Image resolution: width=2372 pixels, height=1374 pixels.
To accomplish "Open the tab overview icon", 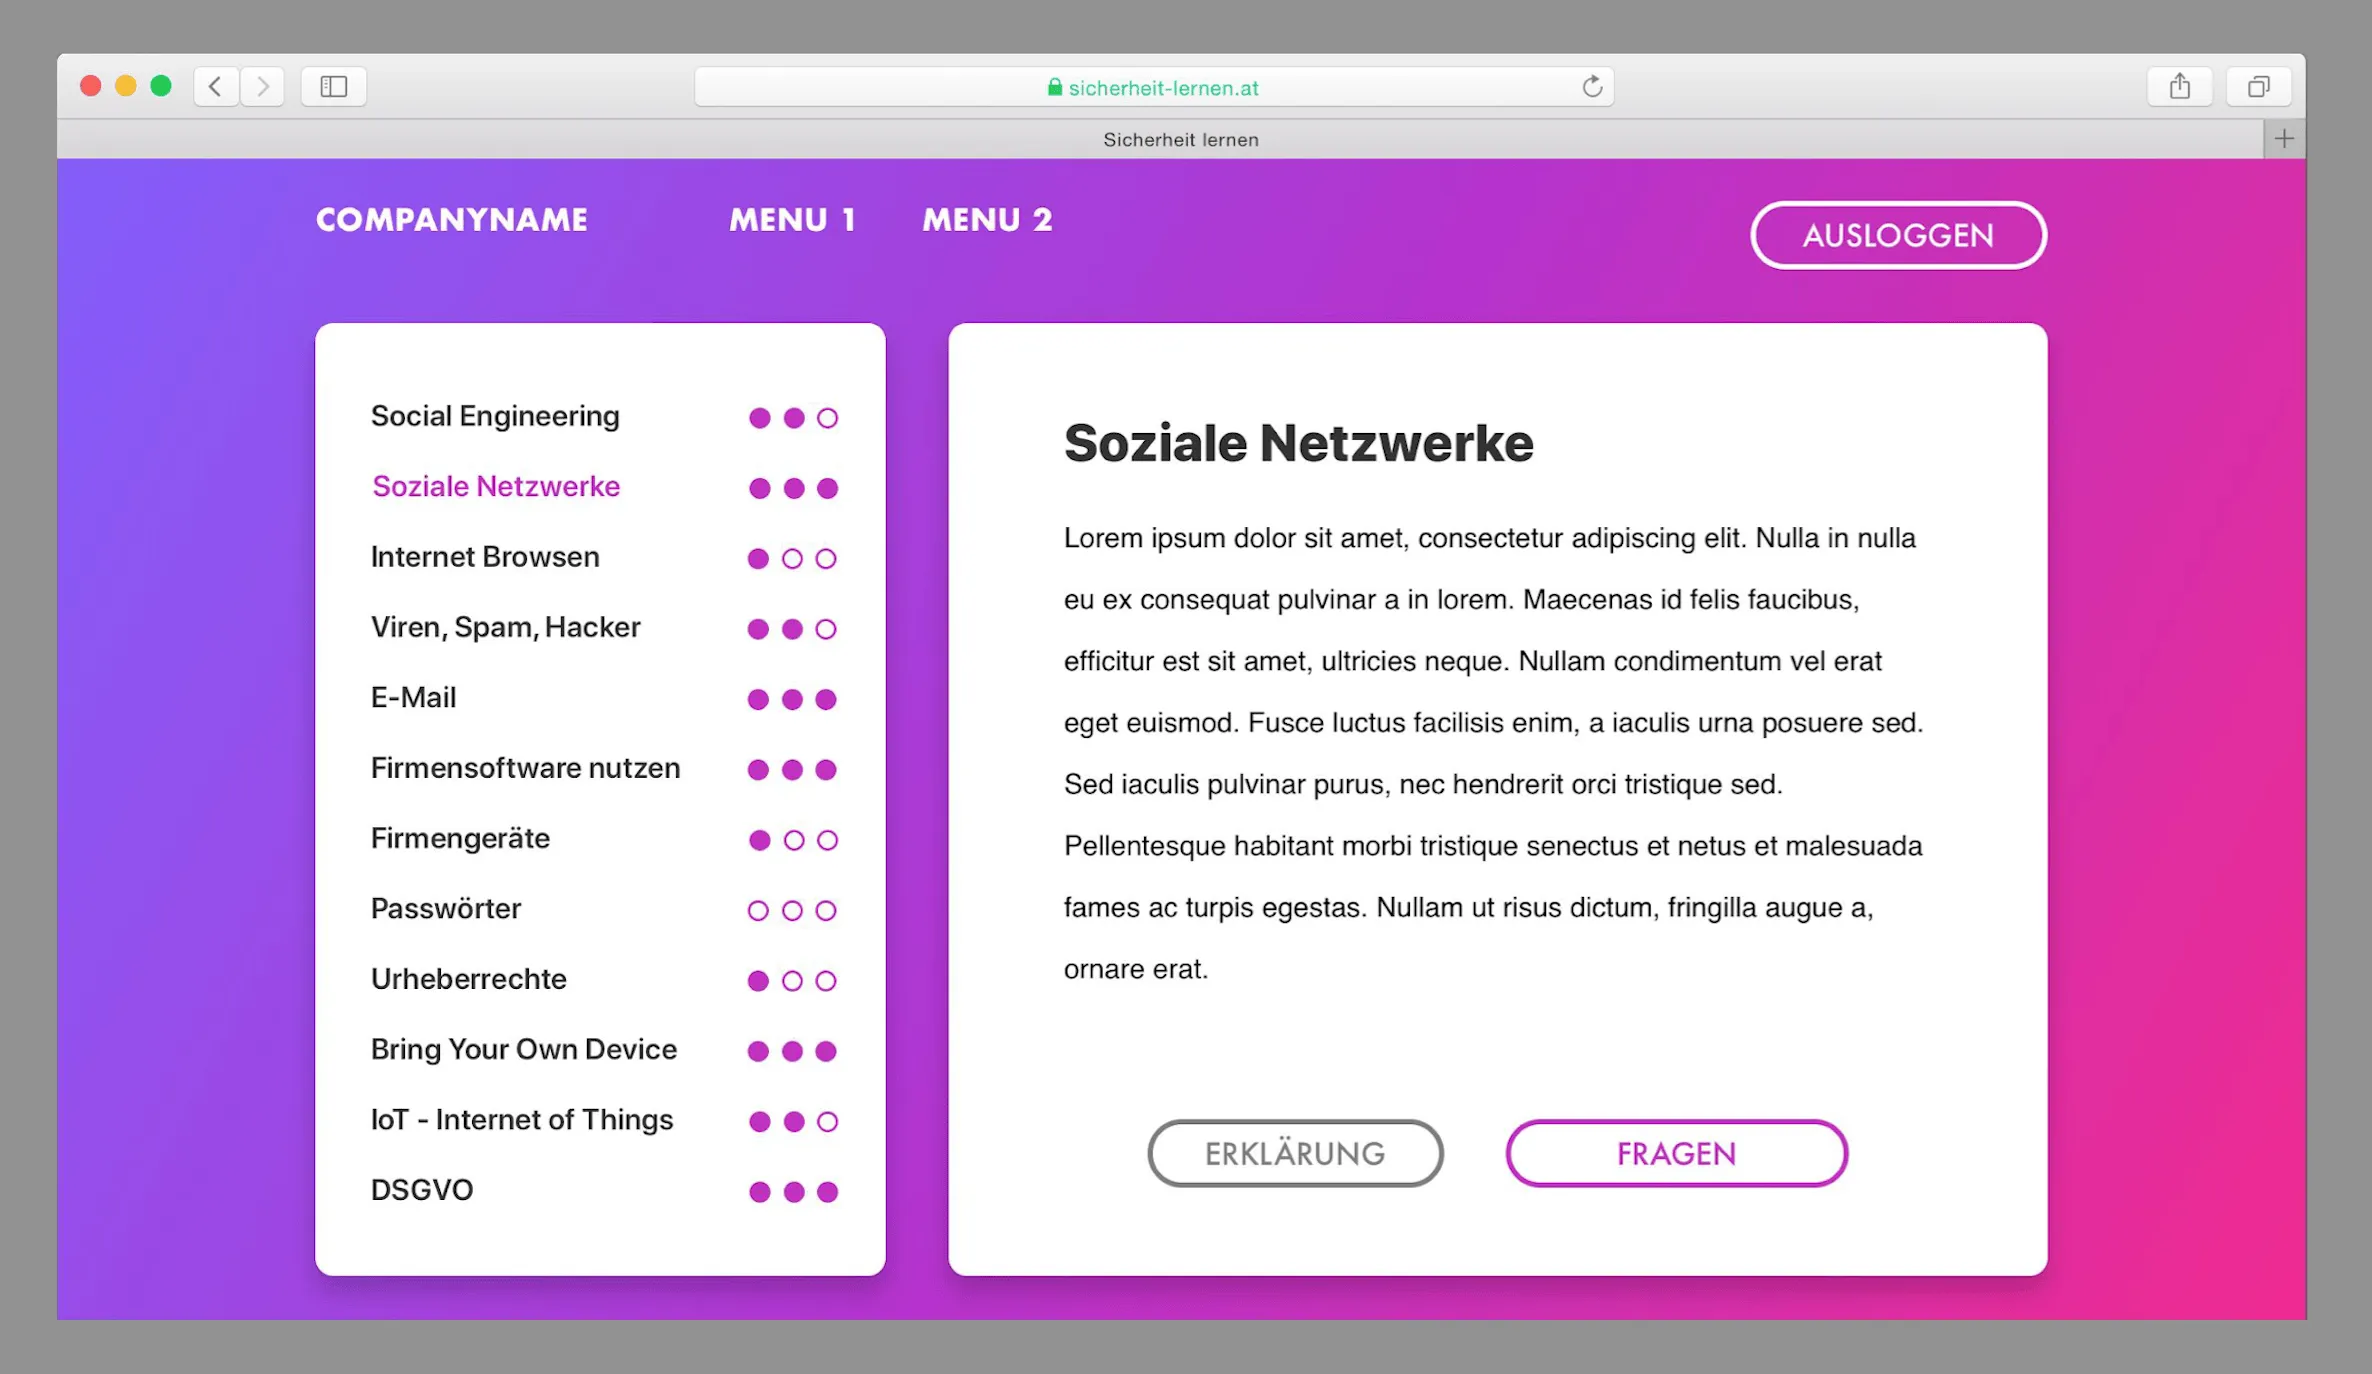I will pos(2258,86).
